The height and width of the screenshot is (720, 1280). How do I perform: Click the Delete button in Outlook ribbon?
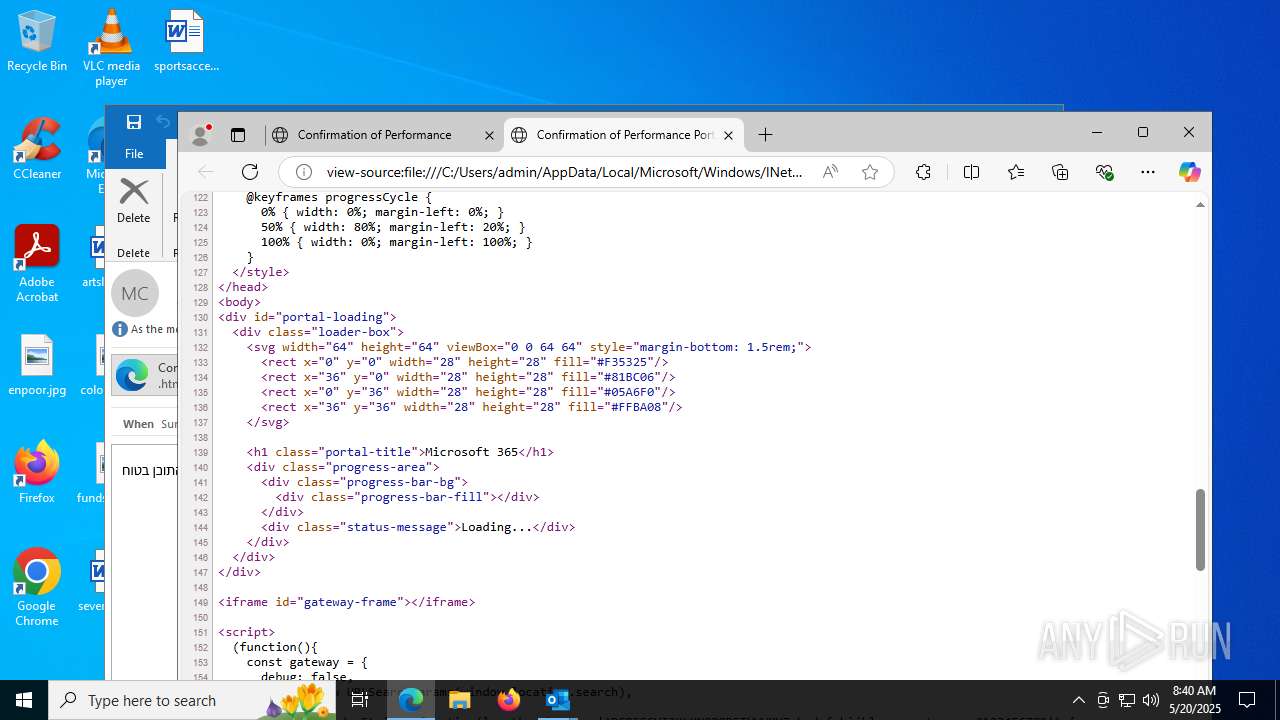point(134,201)
